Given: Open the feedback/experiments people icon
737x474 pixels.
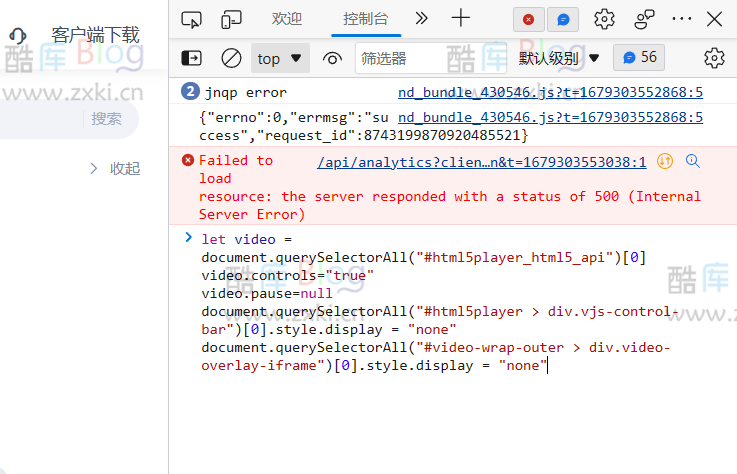Looking at the screenshot, I should (645, 19).
